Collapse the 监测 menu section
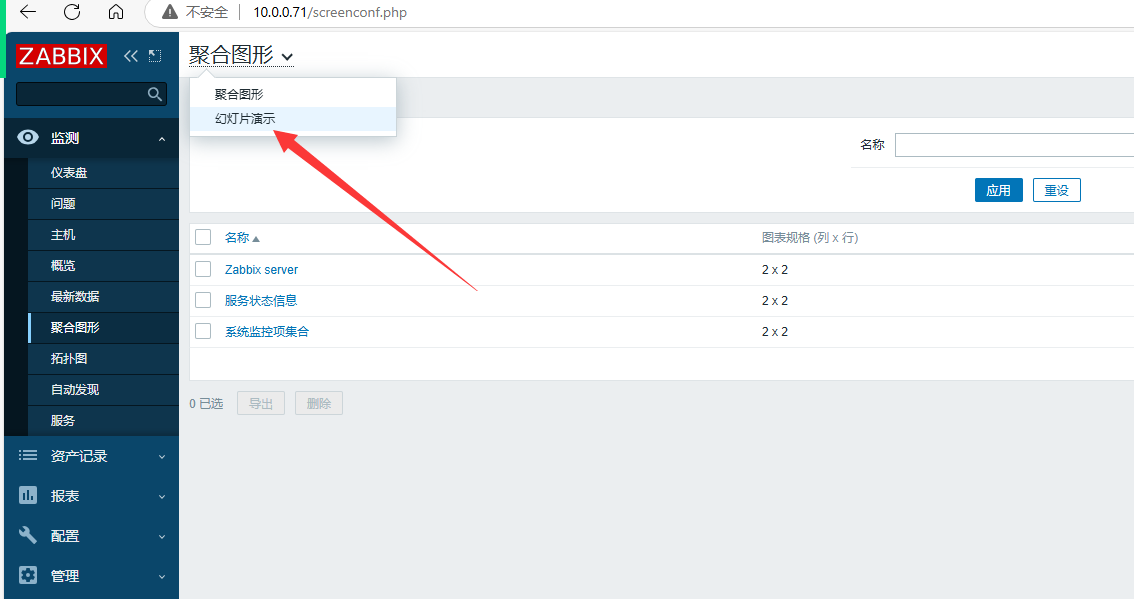The image size is (1134, 599). tap(162, 139)
